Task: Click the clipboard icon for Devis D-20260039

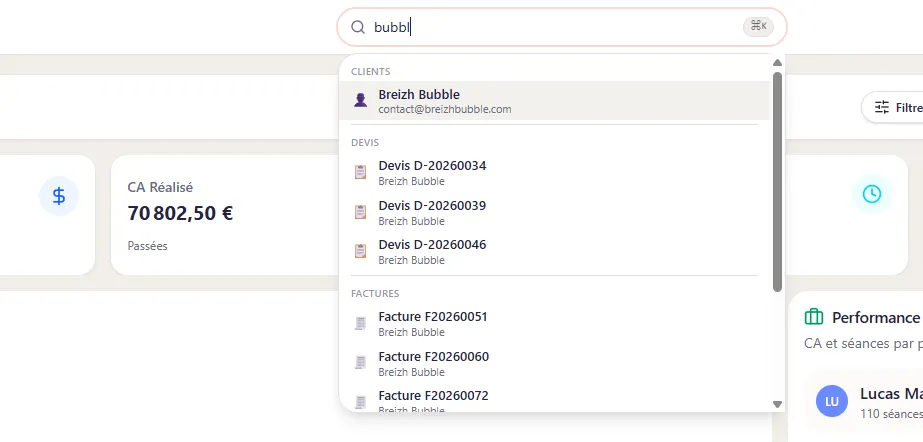Action: pyautogui.click(x=360, y=212)
